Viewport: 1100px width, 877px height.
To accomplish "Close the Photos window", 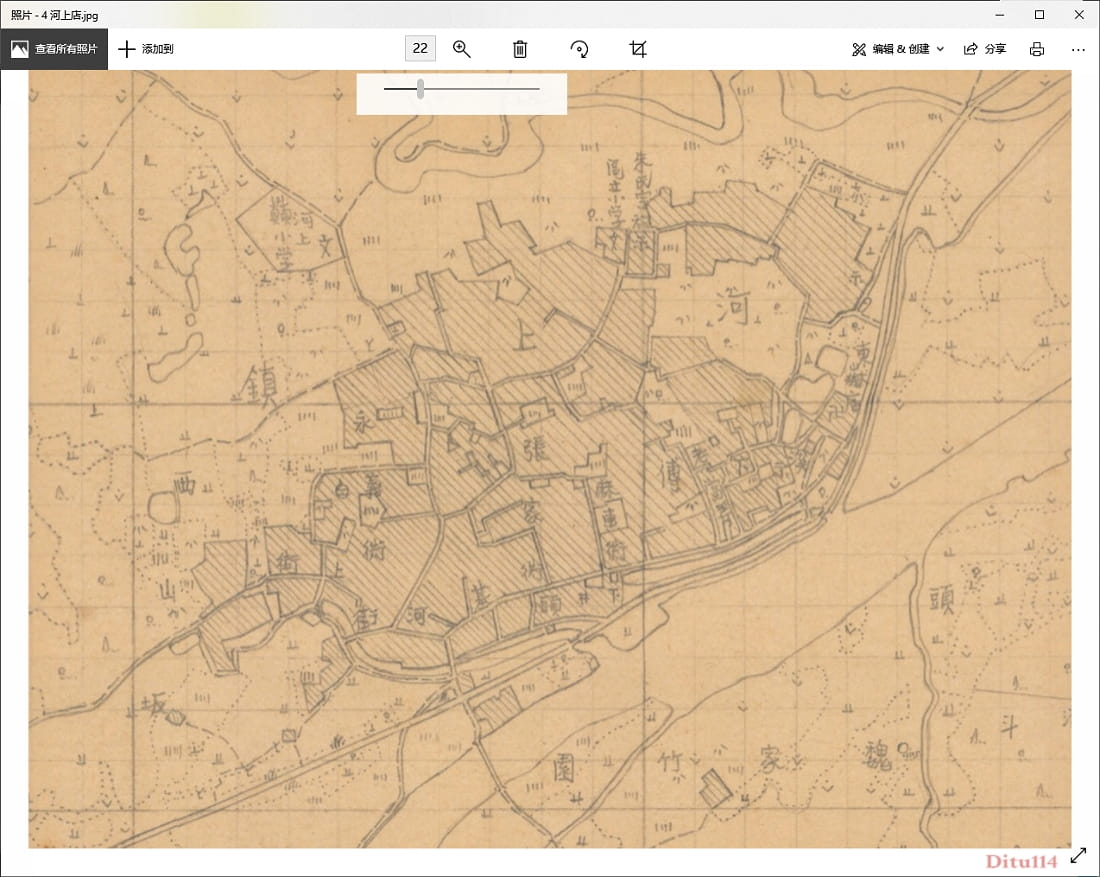I will pyautogui.click(x=1078, y=14).
